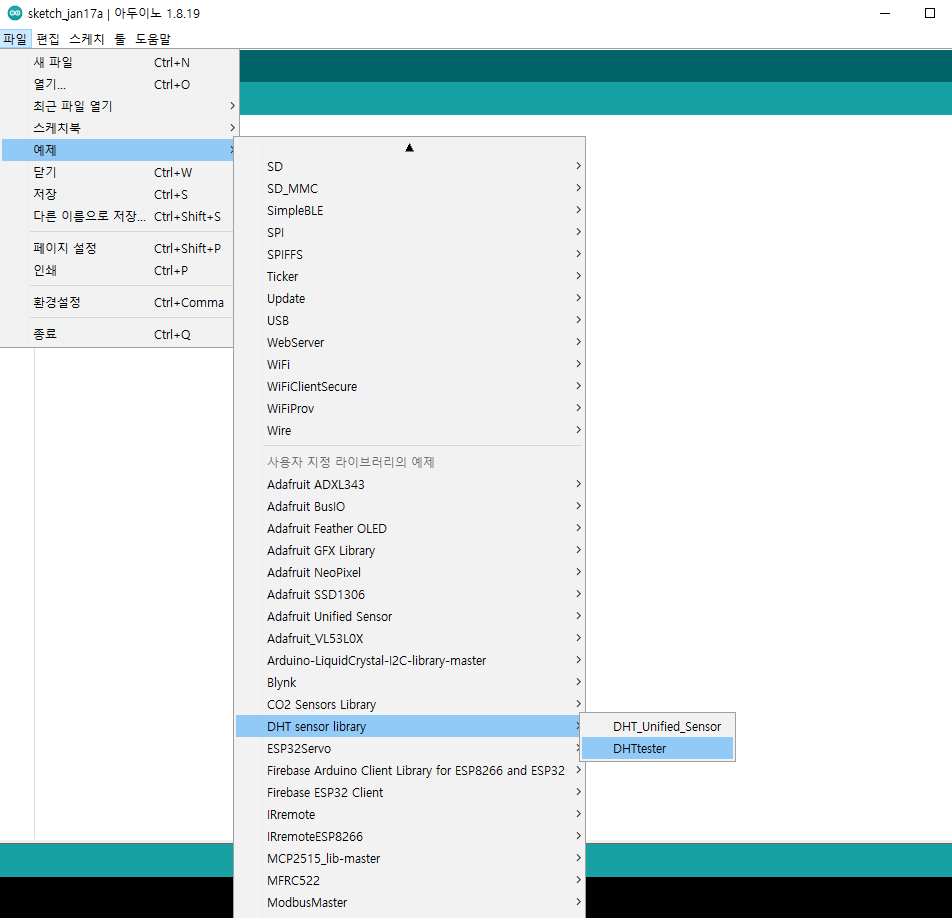Open the DHTtester example sketch
Viewport: 952px width, 918px height.
(658, 749)
